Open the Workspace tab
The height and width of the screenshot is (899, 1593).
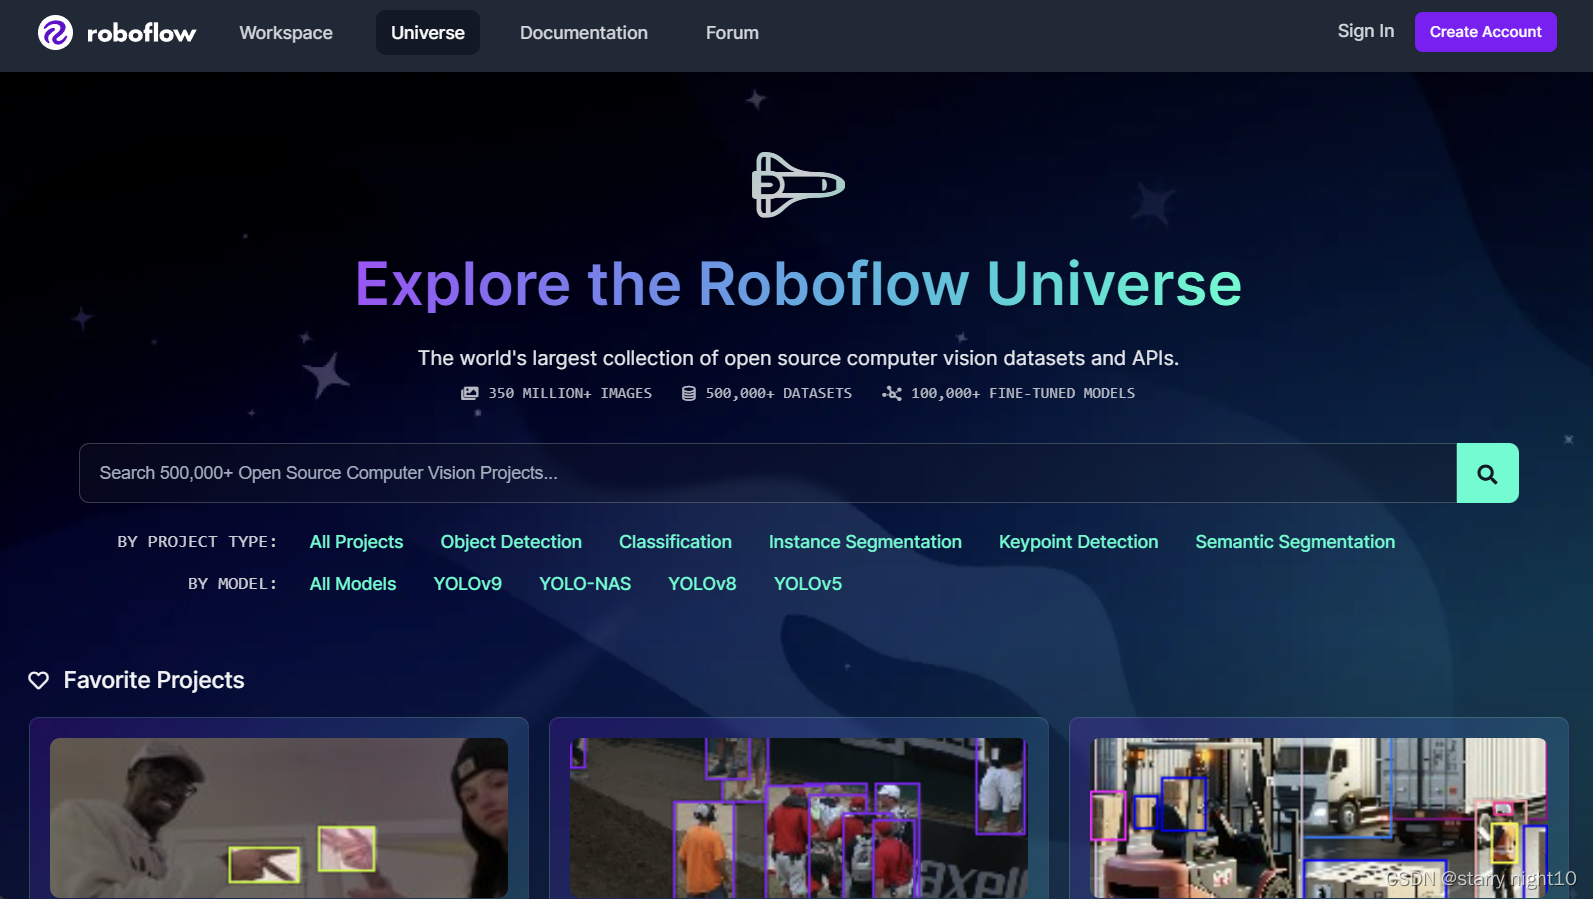(286, 33)
